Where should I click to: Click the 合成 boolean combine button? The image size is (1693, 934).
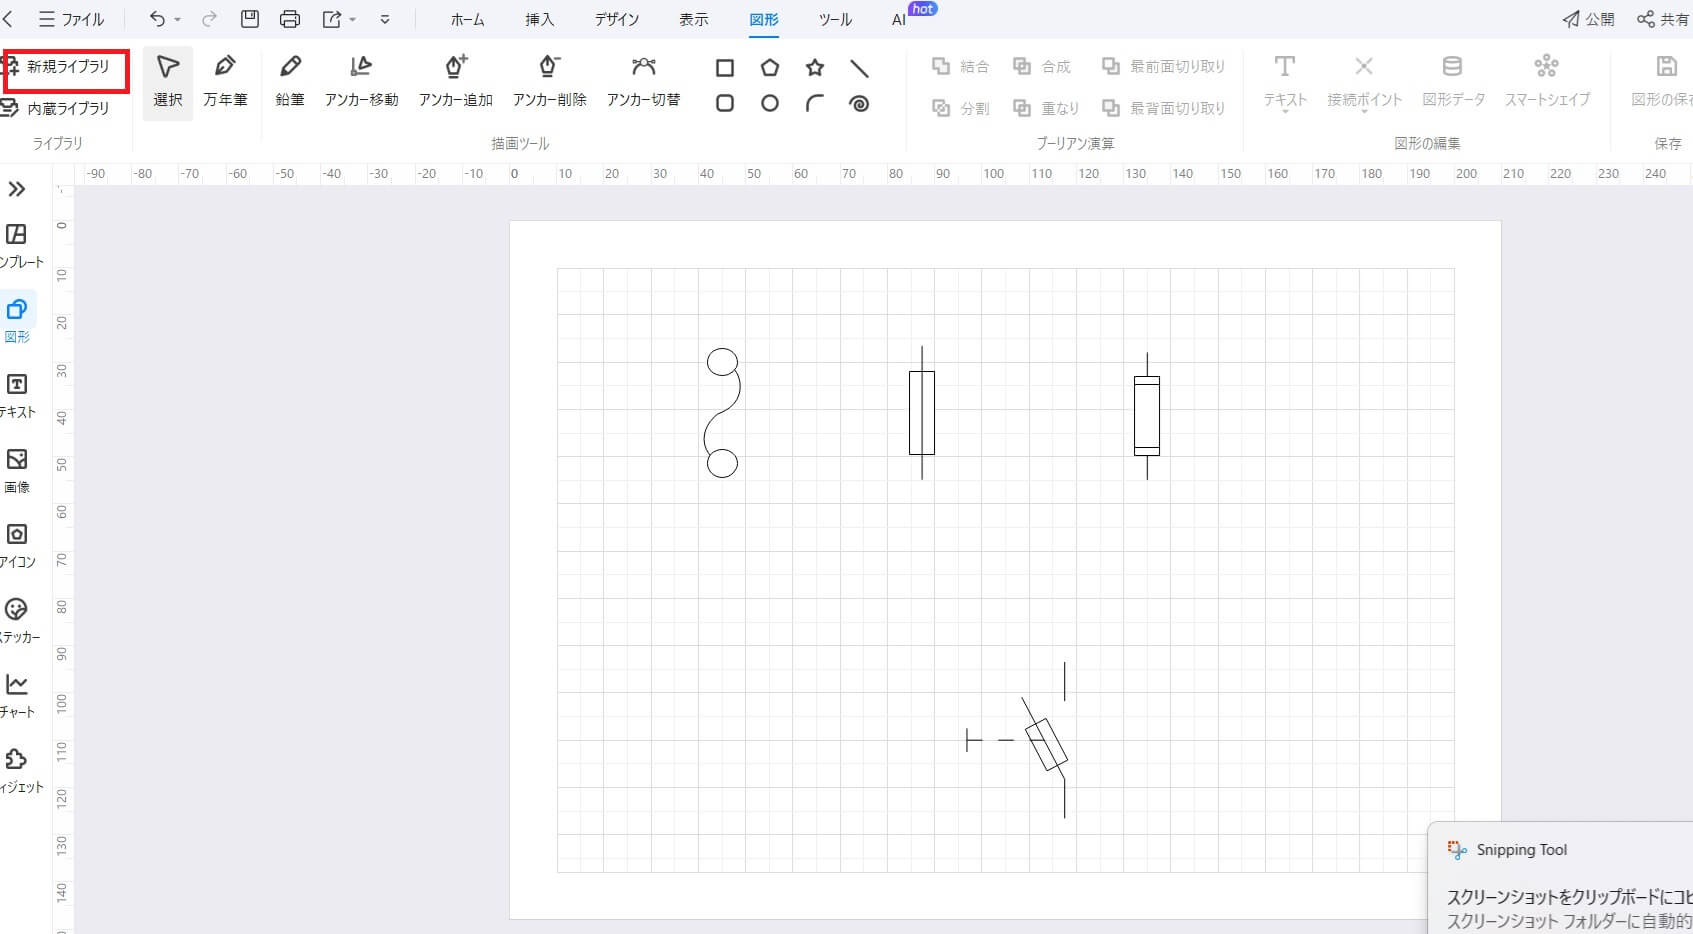tap(1041, 66)
